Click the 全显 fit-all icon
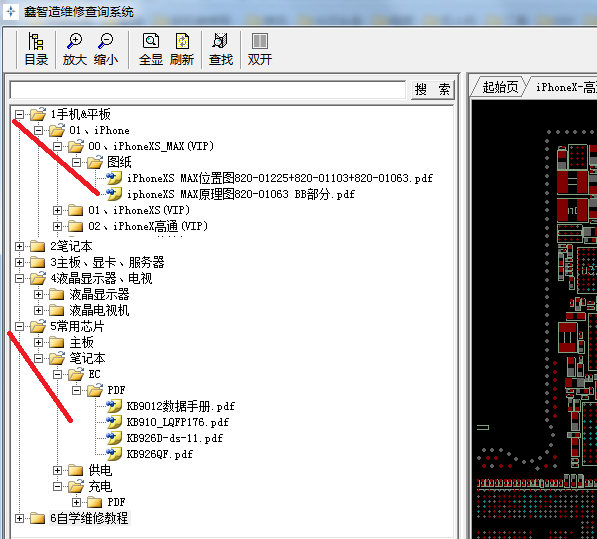 [x=151, y=41]
